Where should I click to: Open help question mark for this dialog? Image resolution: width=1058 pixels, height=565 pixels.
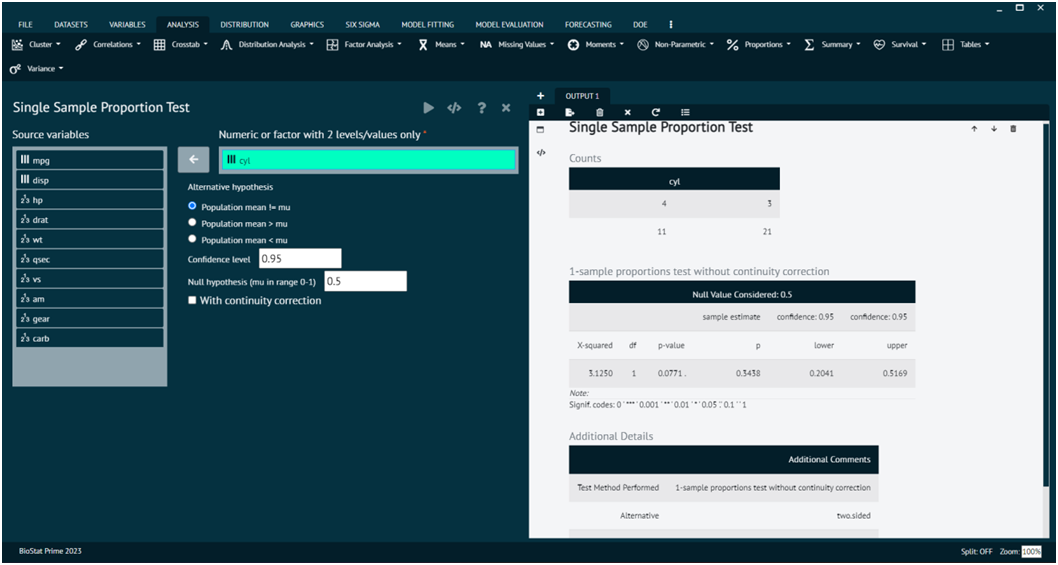[x=481, y=107]
